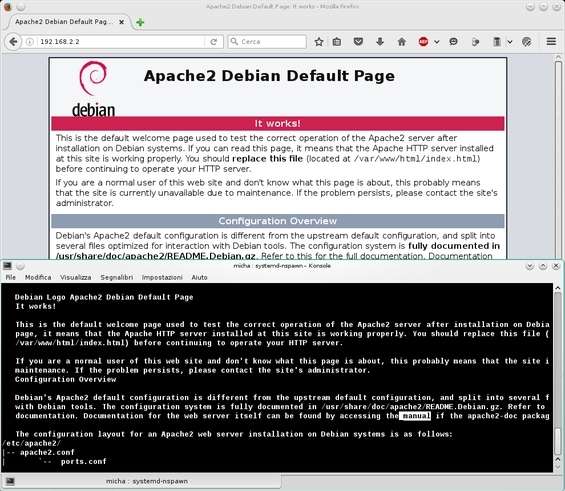Viewport: 565px width, 491px height.
Task: Go to the Firefox home icon
Action: pyautogui.click(x=401, y=42)
